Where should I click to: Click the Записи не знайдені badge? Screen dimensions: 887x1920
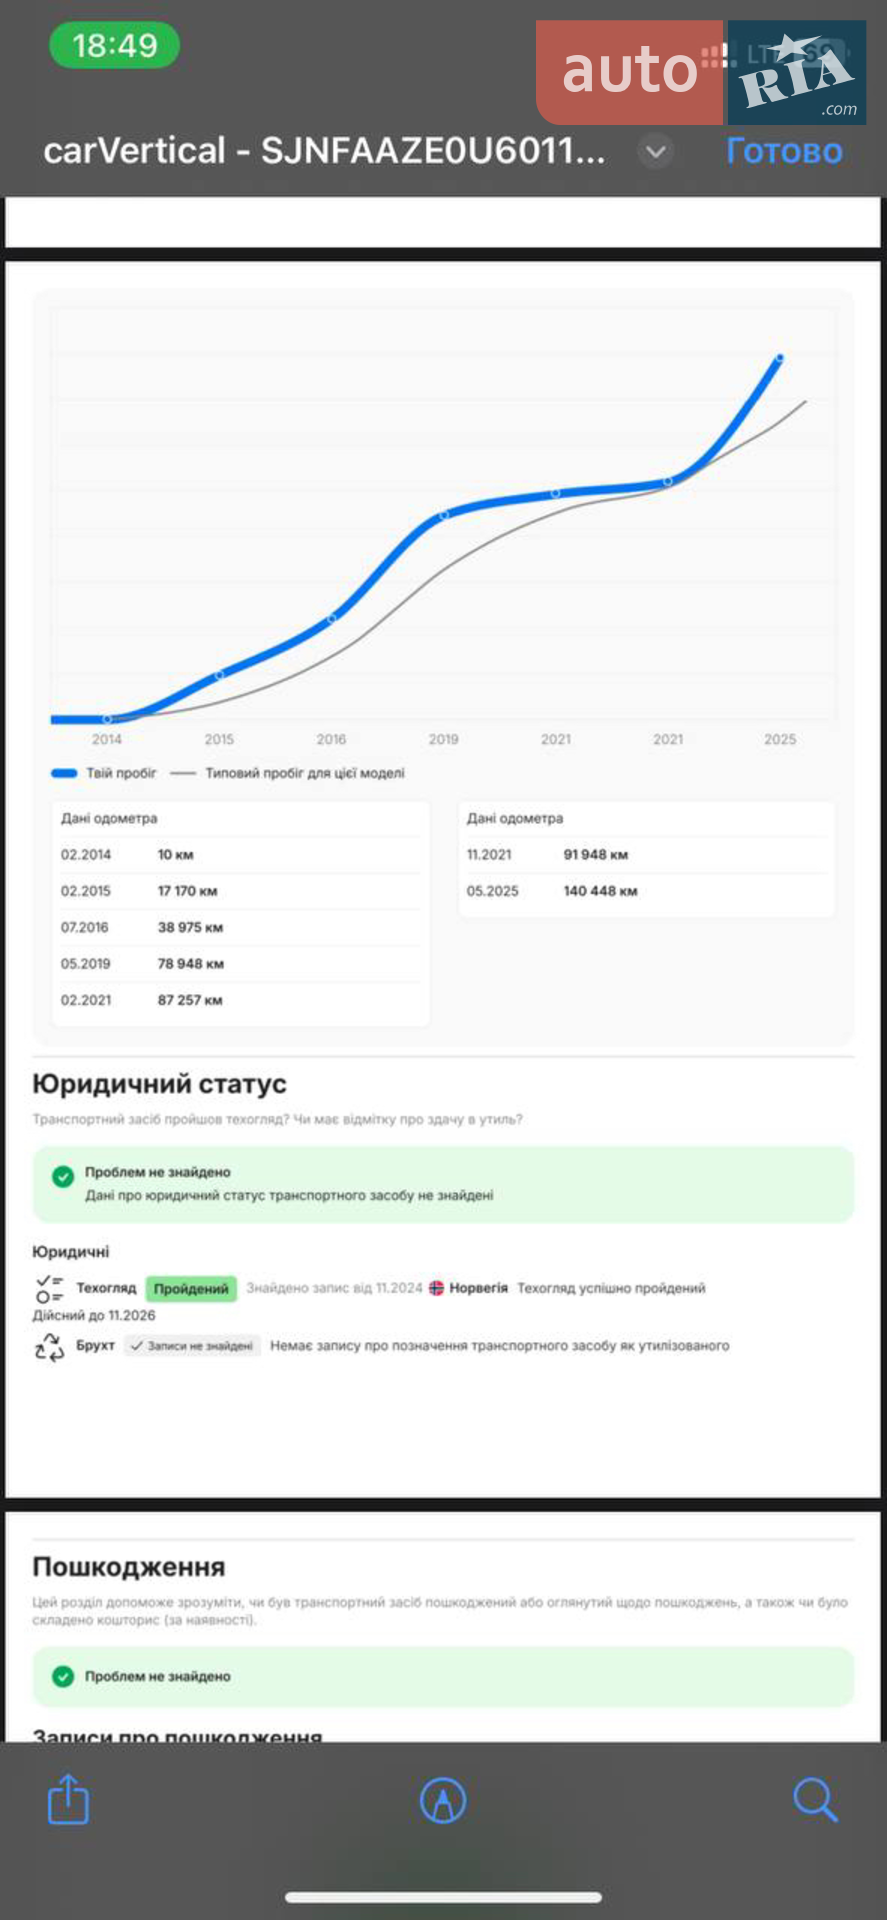point(192,1346)
